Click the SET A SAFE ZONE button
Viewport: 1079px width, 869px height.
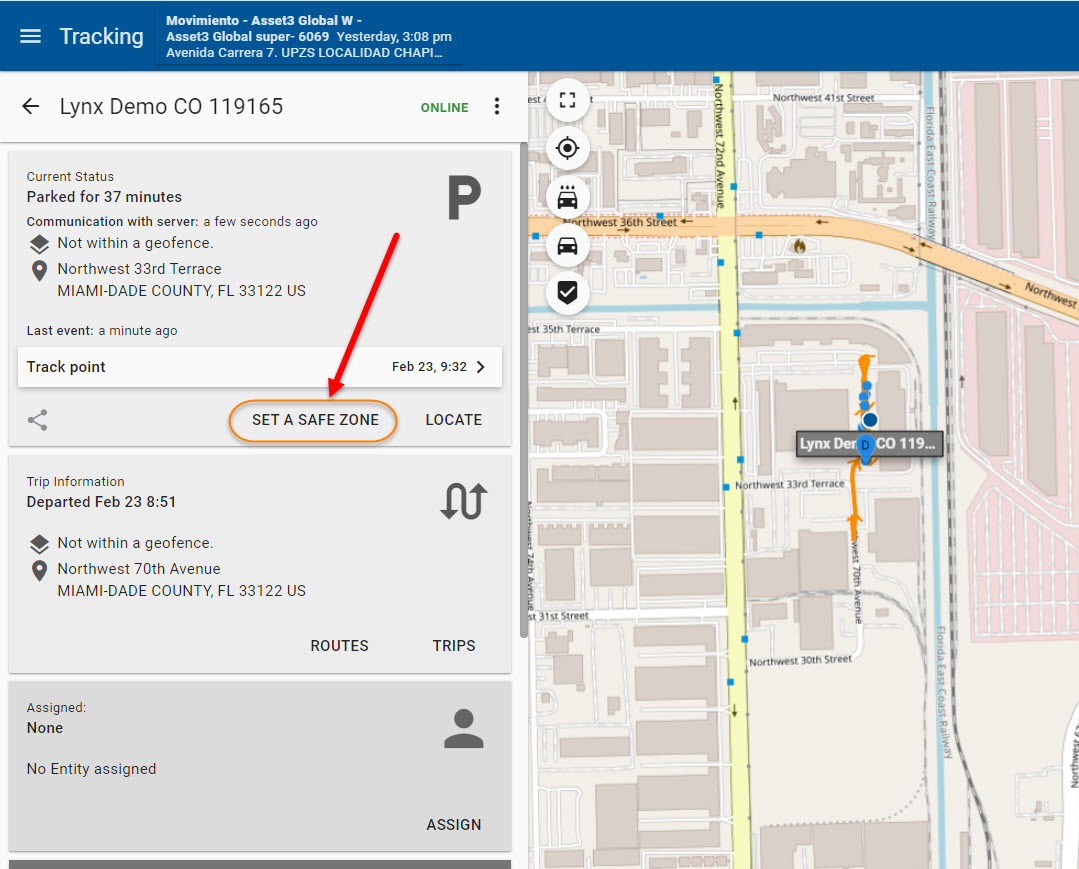click(x=315, y=420)
